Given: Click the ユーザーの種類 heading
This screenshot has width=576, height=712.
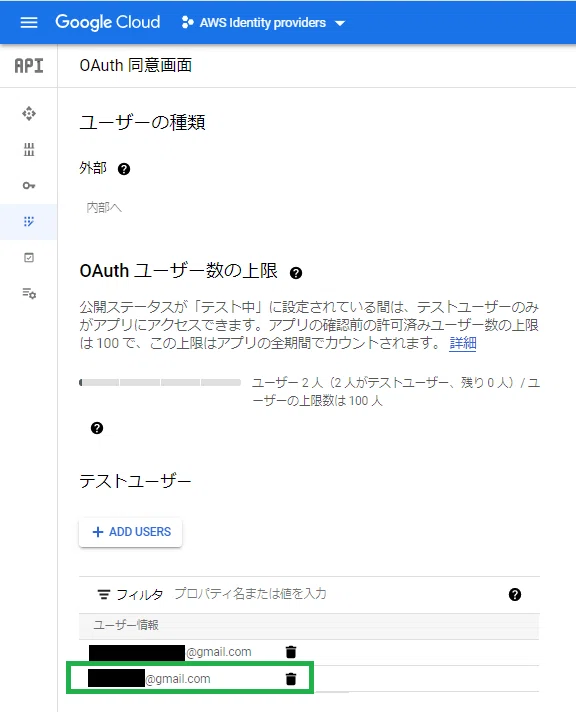Looking at the screenshot, I should point(142,122).
